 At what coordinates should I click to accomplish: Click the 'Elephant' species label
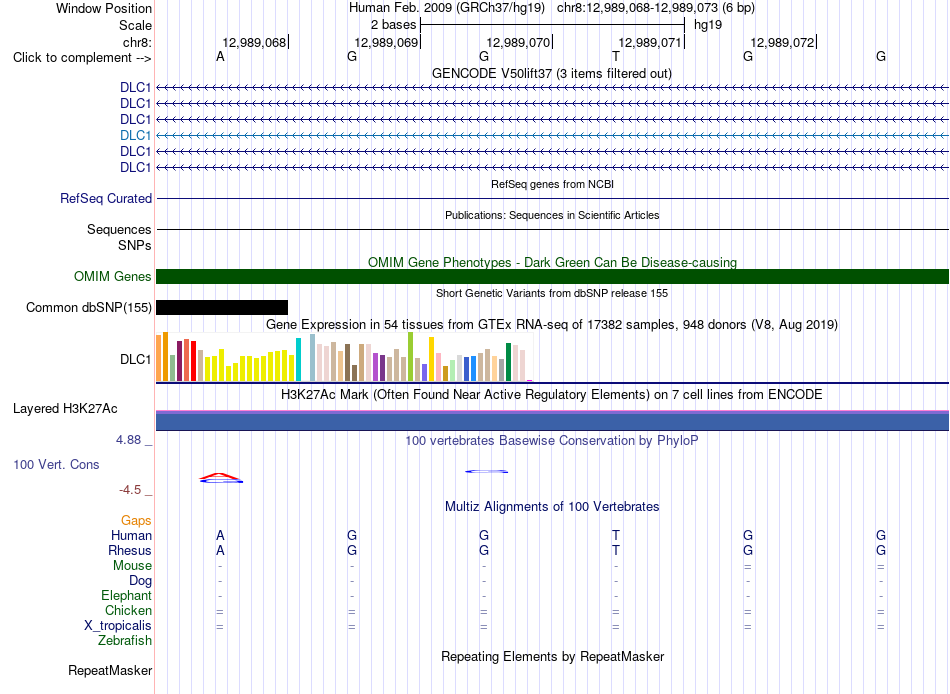(126, 595)
